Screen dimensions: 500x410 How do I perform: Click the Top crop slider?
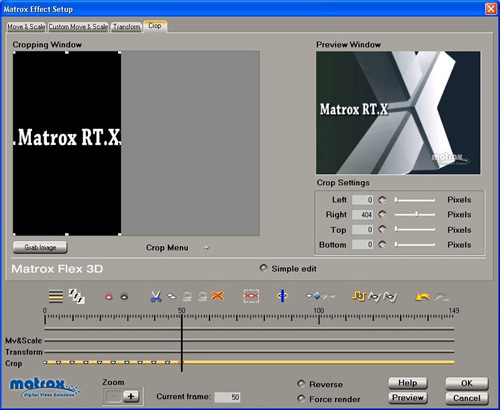pos(415,229)
